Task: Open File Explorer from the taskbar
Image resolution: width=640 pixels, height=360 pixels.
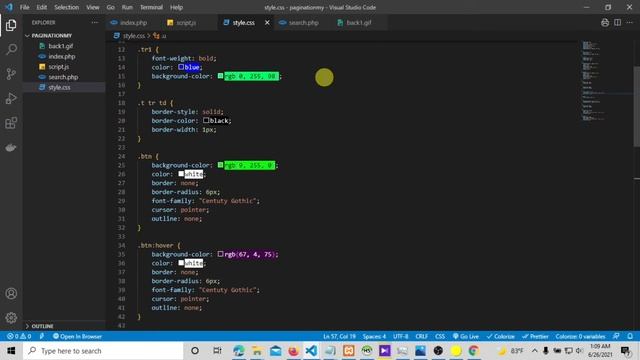Action: 257,351
